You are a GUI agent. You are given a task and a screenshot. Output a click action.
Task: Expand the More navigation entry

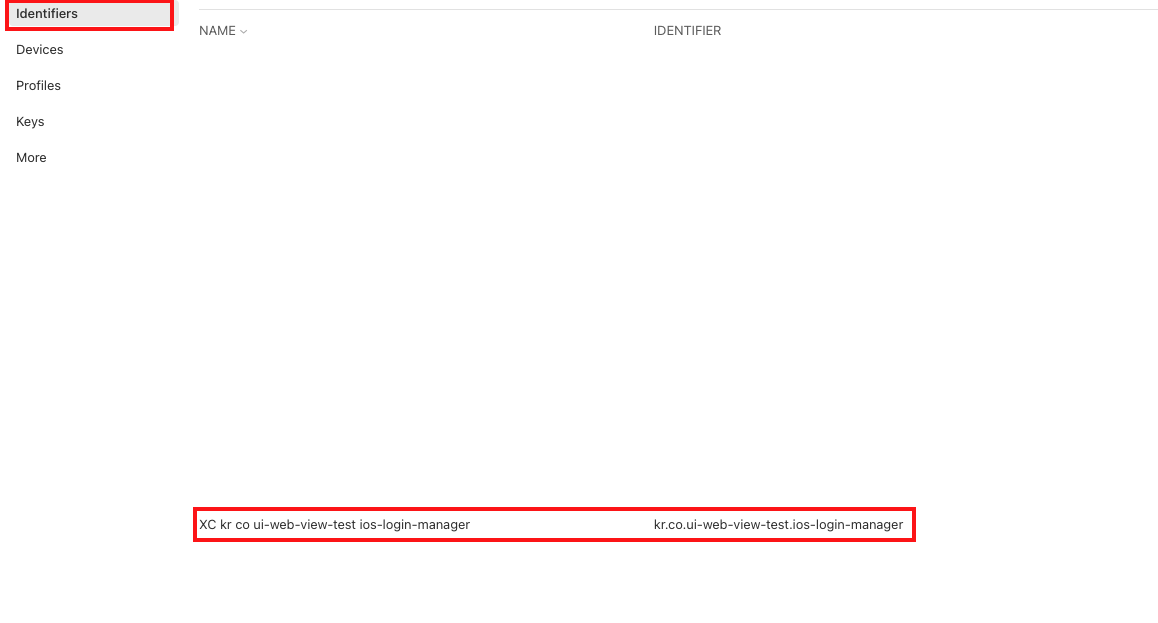31,158
